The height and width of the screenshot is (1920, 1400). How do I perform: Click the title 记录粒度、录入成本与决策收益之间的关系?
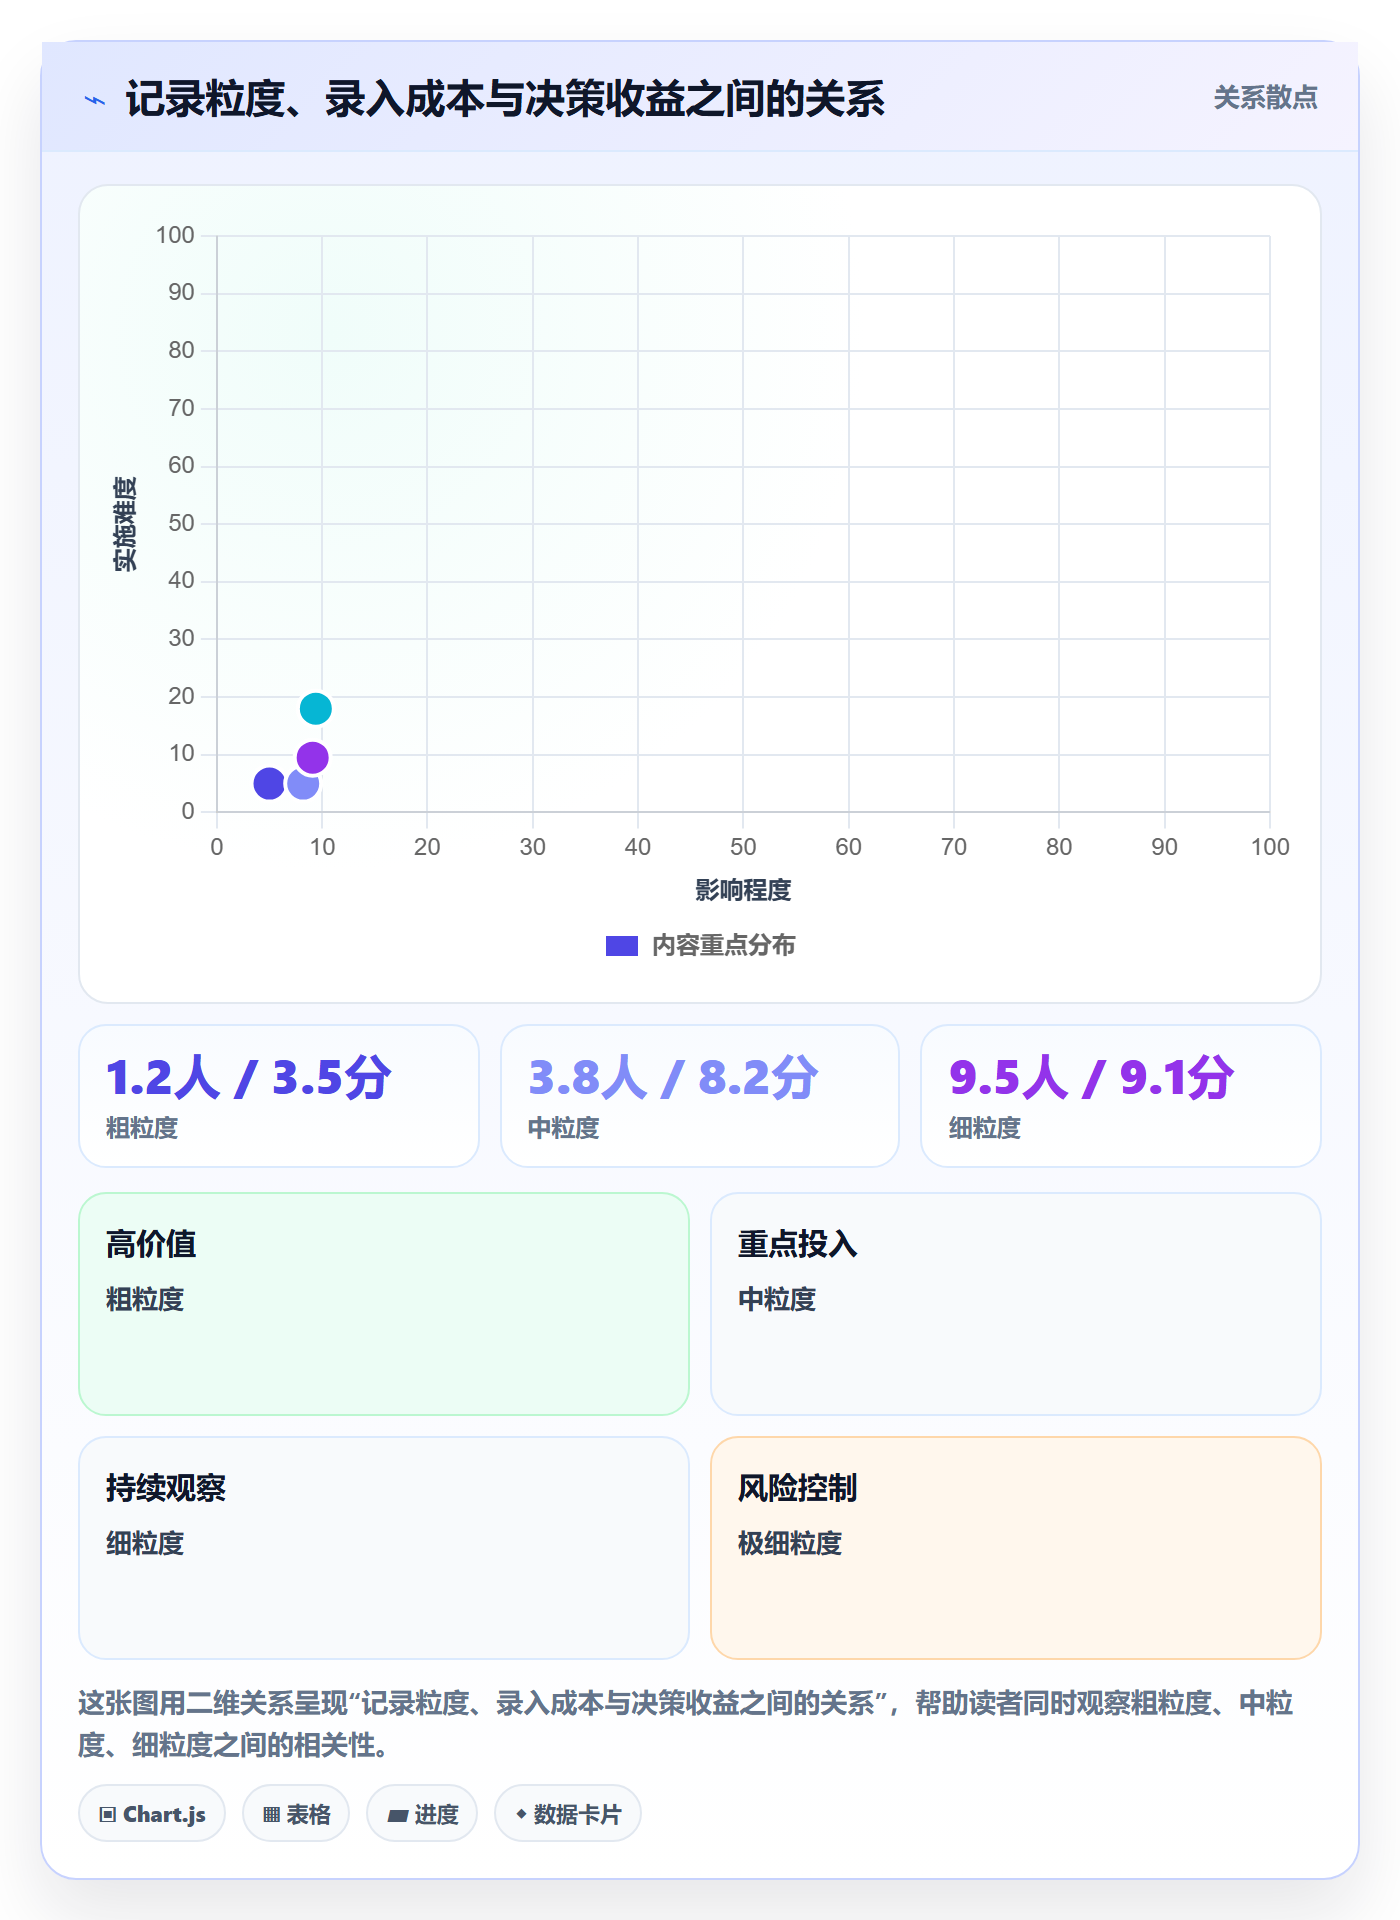coord(505,100)
